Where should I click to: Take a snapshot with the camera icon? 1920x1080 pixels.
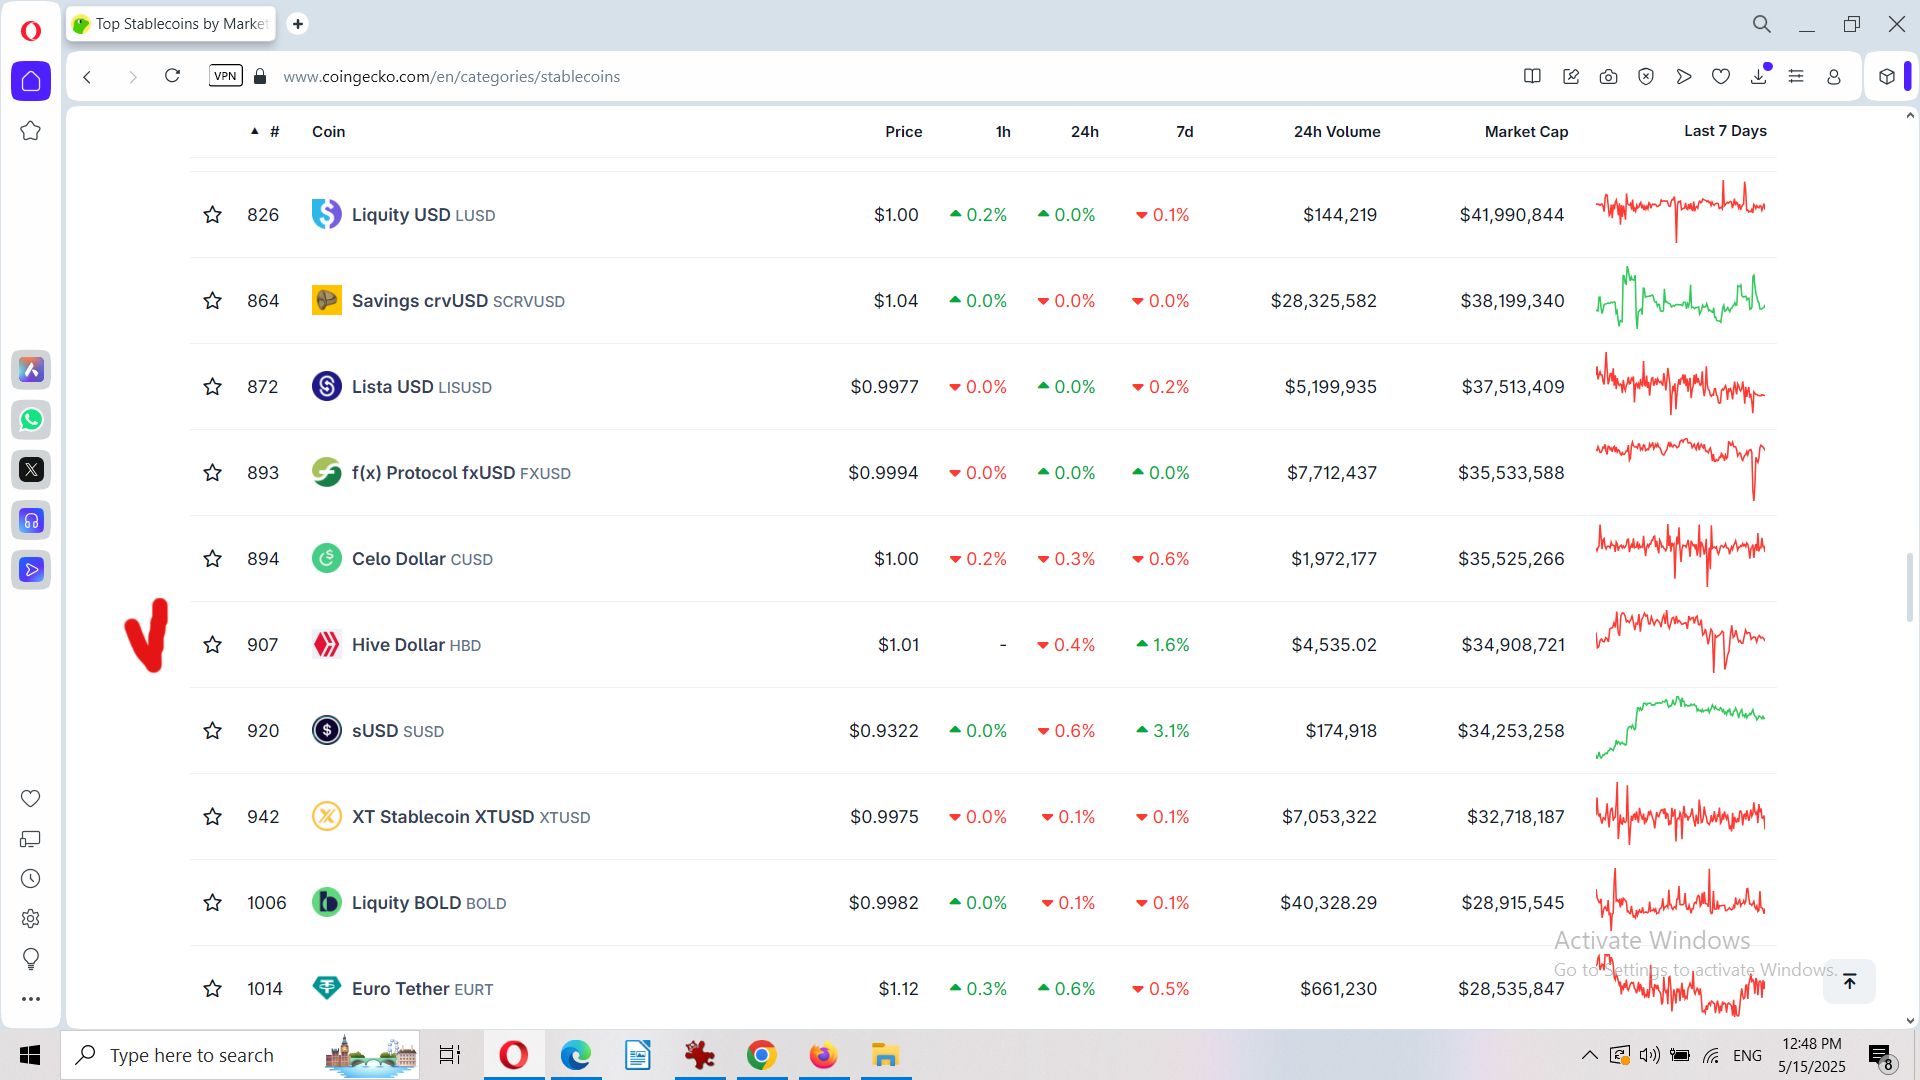[x=1608, y=77]
